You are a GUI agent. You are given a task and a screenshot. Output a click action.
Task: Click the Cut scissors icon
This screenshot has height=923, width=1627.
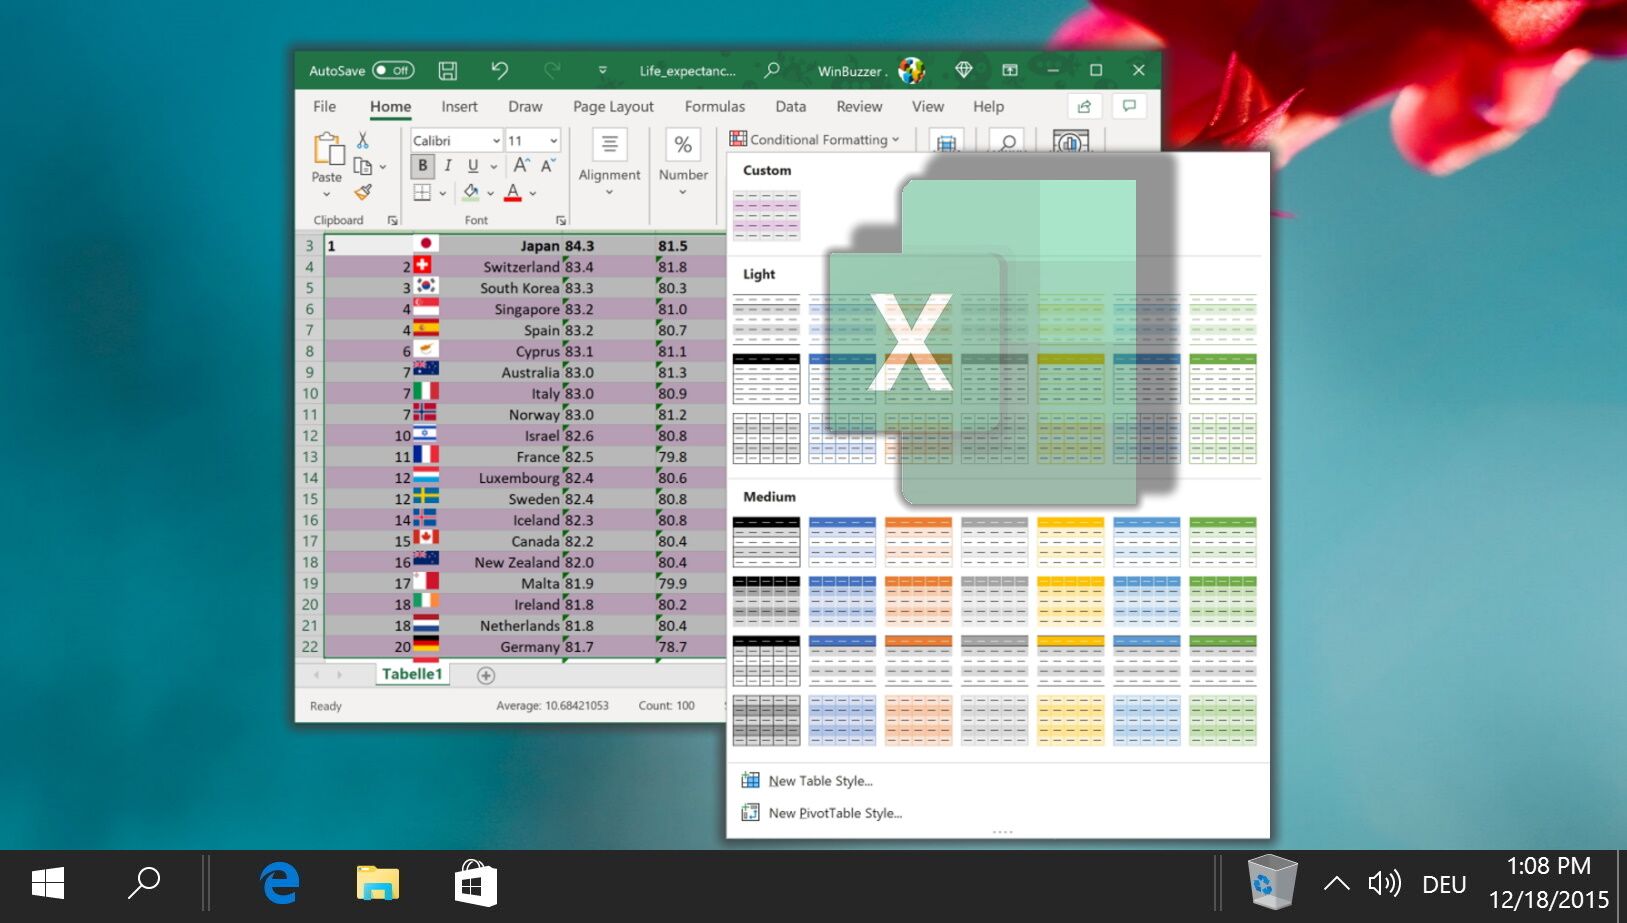tap(363, 139)
